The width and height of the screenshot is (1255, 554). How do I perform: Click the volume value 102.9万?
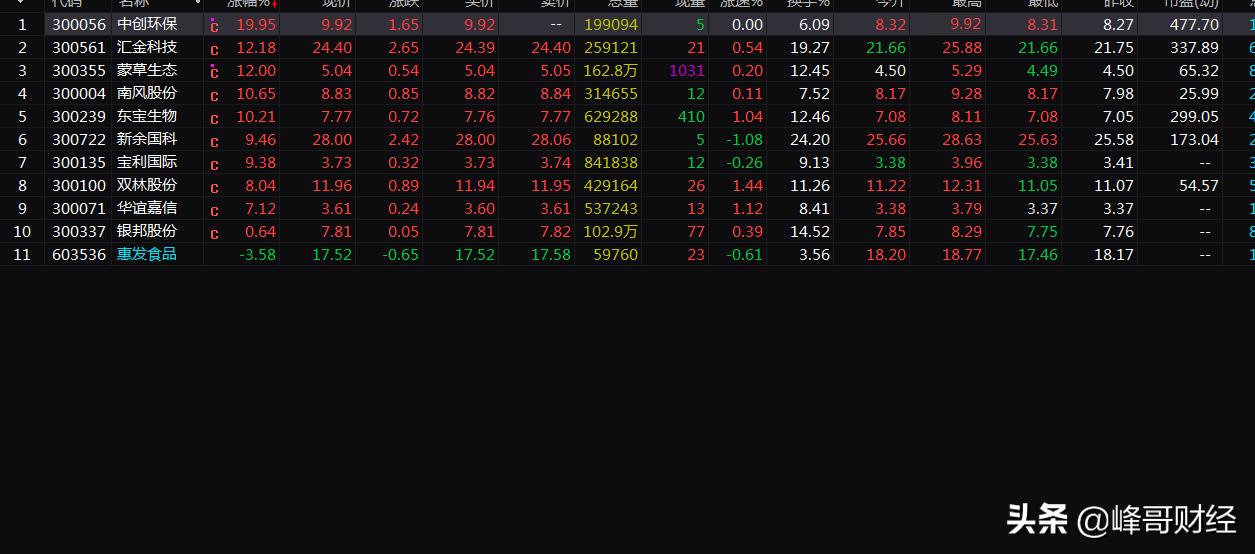611,231
